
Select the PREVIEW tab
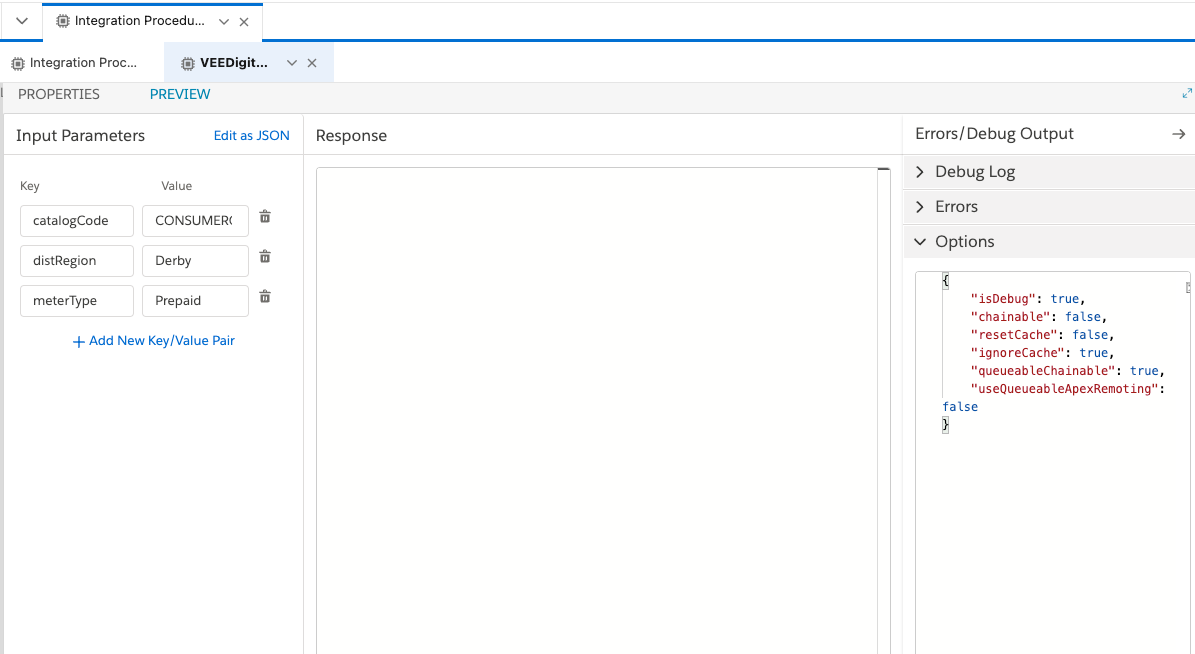point(180,94)
